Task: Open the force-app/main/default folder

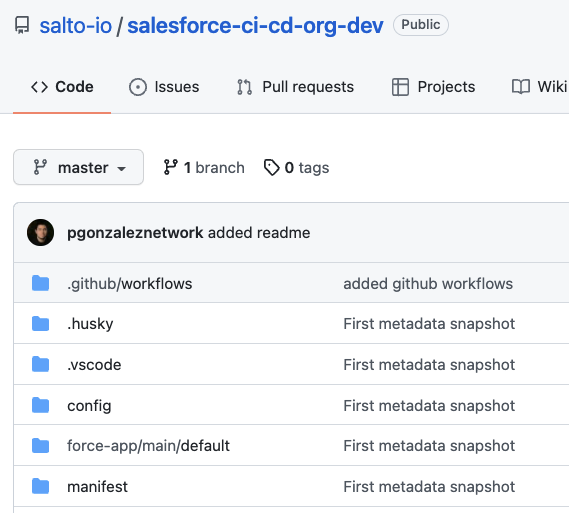Action: 148,446
